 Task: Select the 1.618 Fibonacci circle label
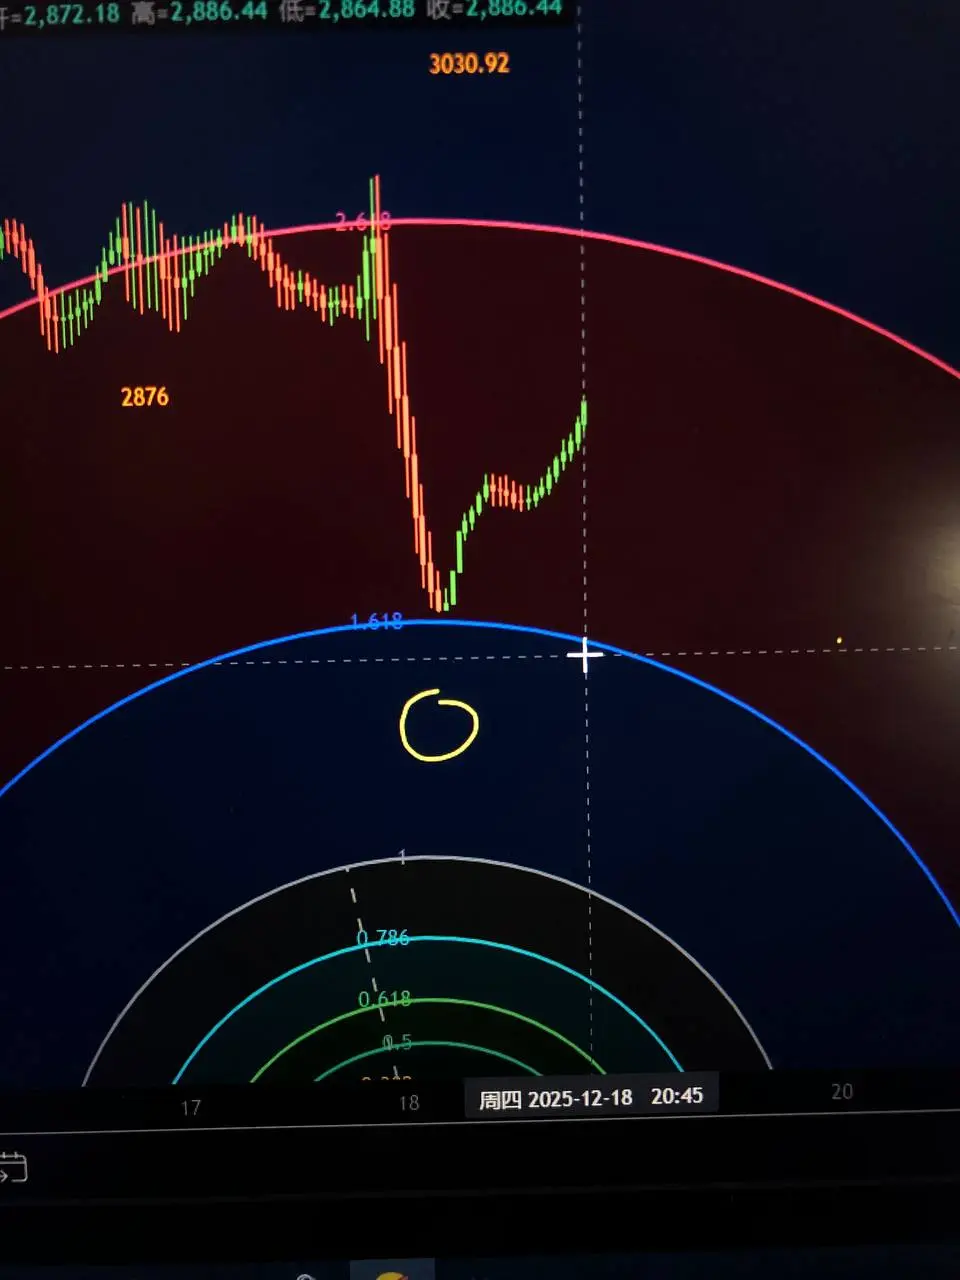click(x=376, y=622)
